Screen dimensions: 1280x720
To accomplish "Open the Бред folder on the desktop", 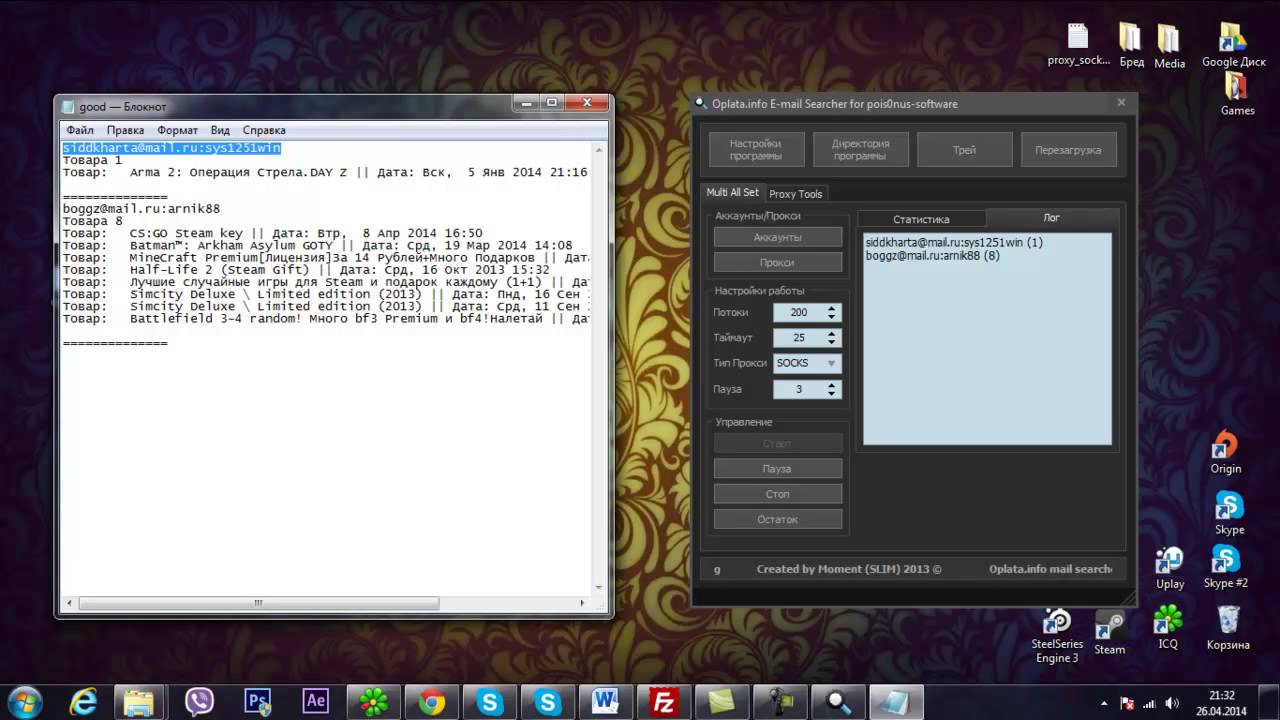I will [x=1131, y=45].
